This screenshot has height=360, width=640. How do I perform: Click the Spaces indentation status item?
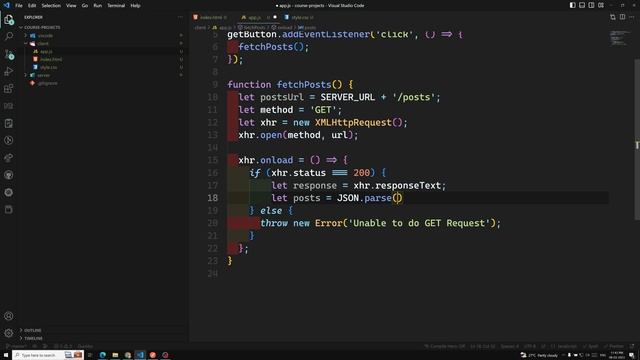(x=510, y=346)
